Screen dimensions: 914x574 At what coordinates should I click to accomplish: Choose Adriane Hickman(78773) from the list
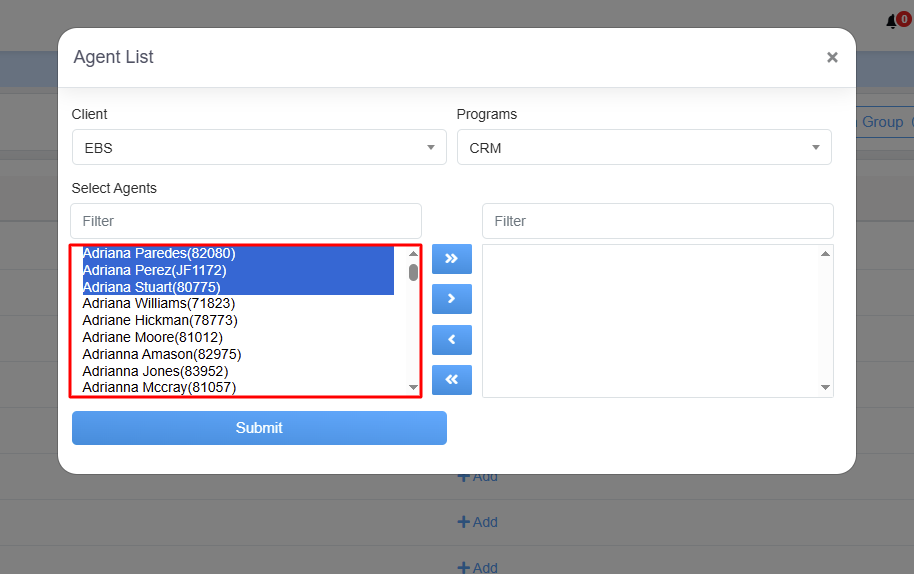[x=160, y=321]
